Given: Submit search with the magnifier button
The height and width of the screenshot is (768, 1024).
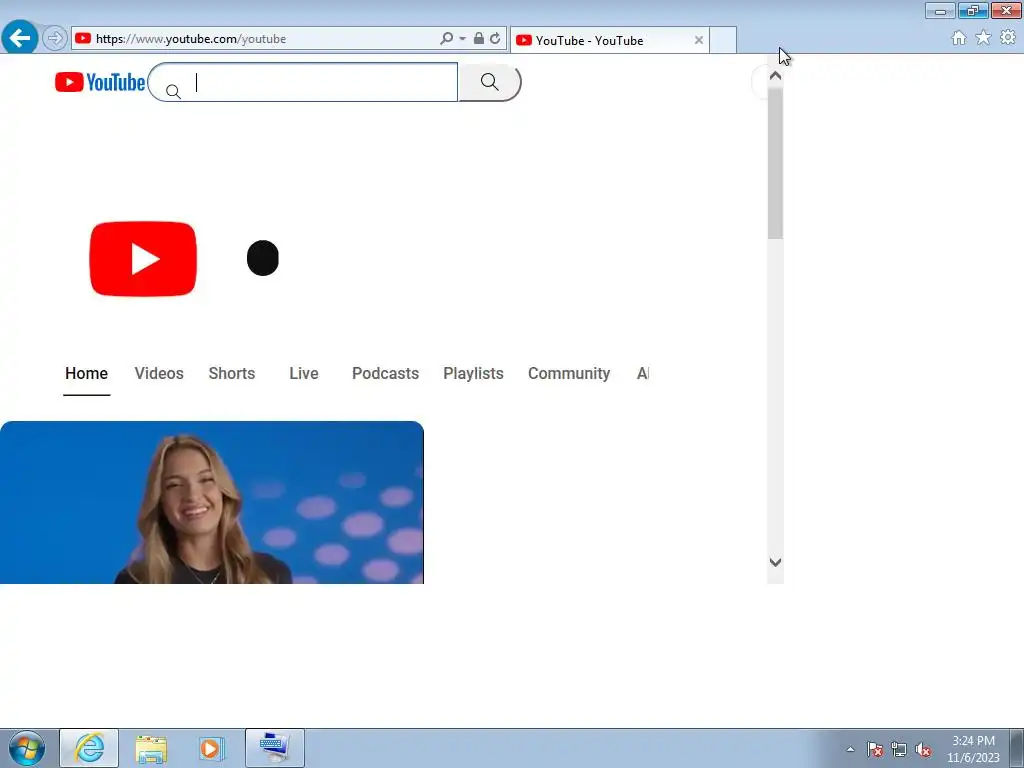Looking at the screenshot, I should coord(490,82).
